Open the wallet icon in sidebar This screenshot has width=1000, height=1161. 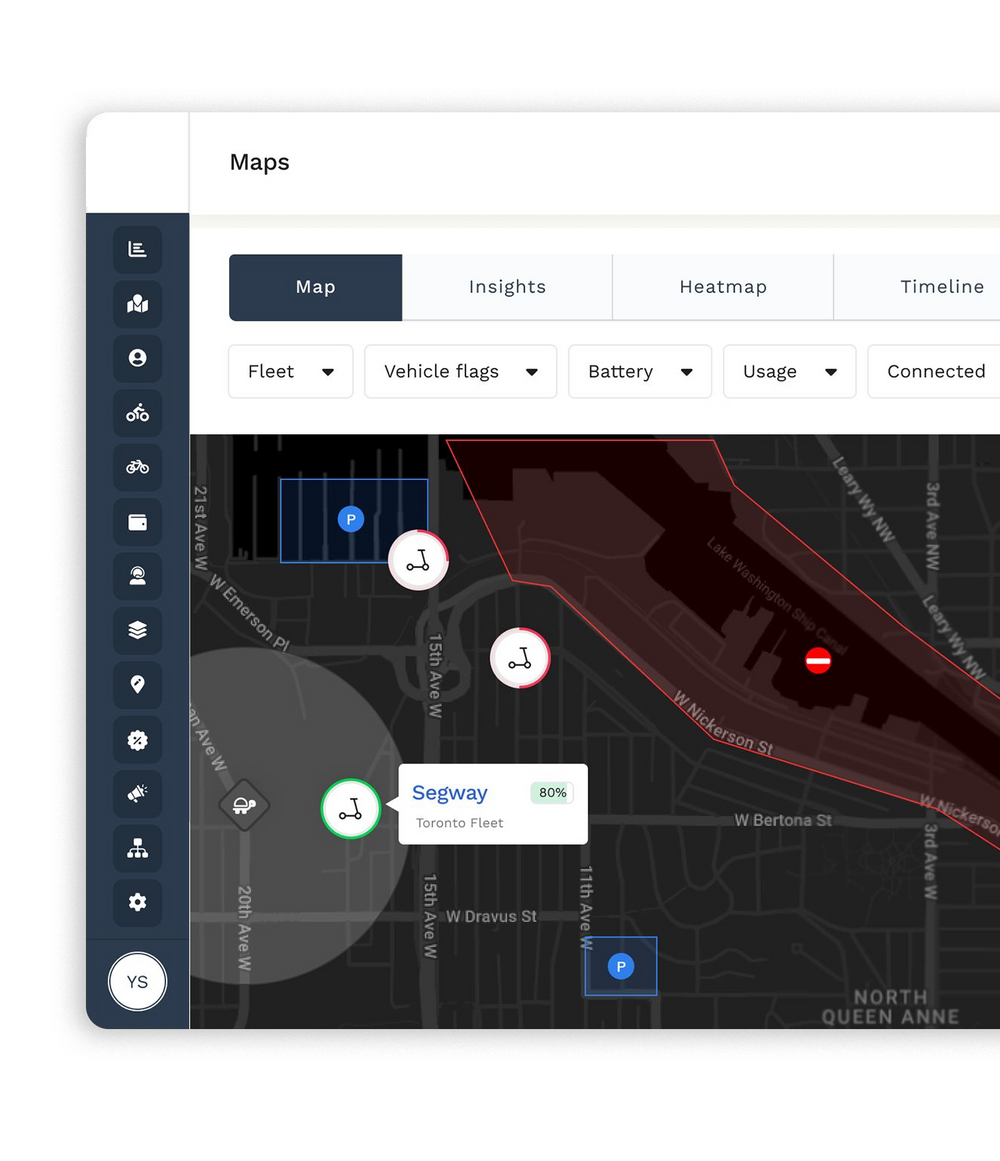tap(138, 522)
